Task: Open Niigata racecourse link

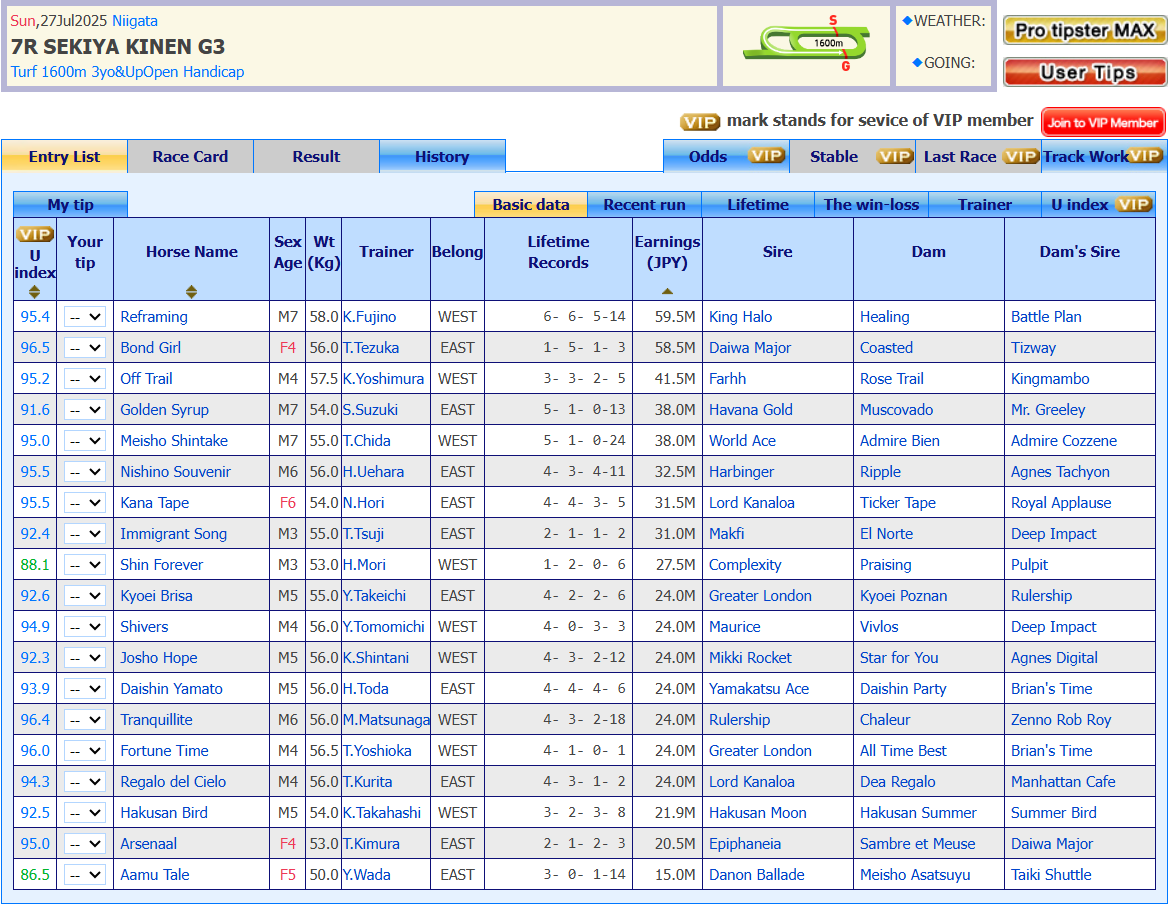Action: coord(135,21)
